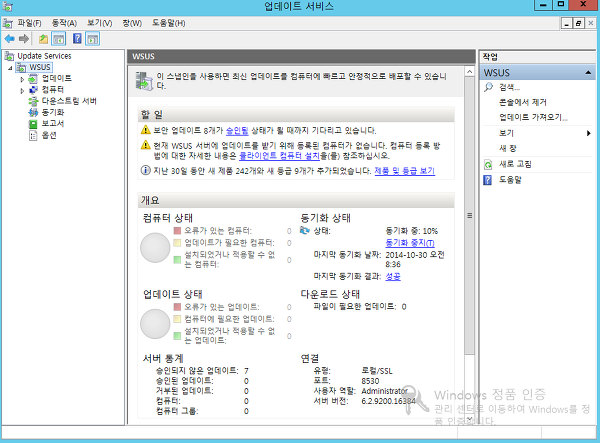The image size is (600, 443).
Task: Click the 업데이트 node icon in tree
Action: coord(33,78)
